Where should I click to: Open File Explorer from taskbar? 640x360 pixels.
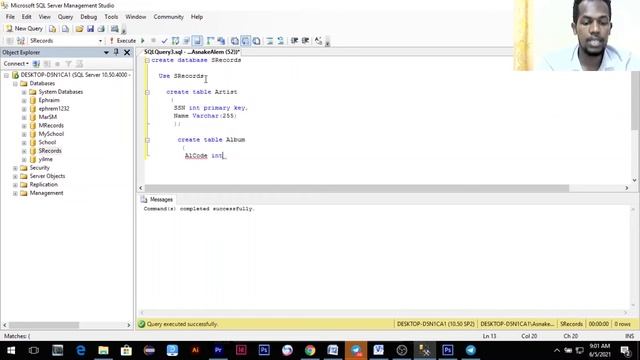click(103, 350)
